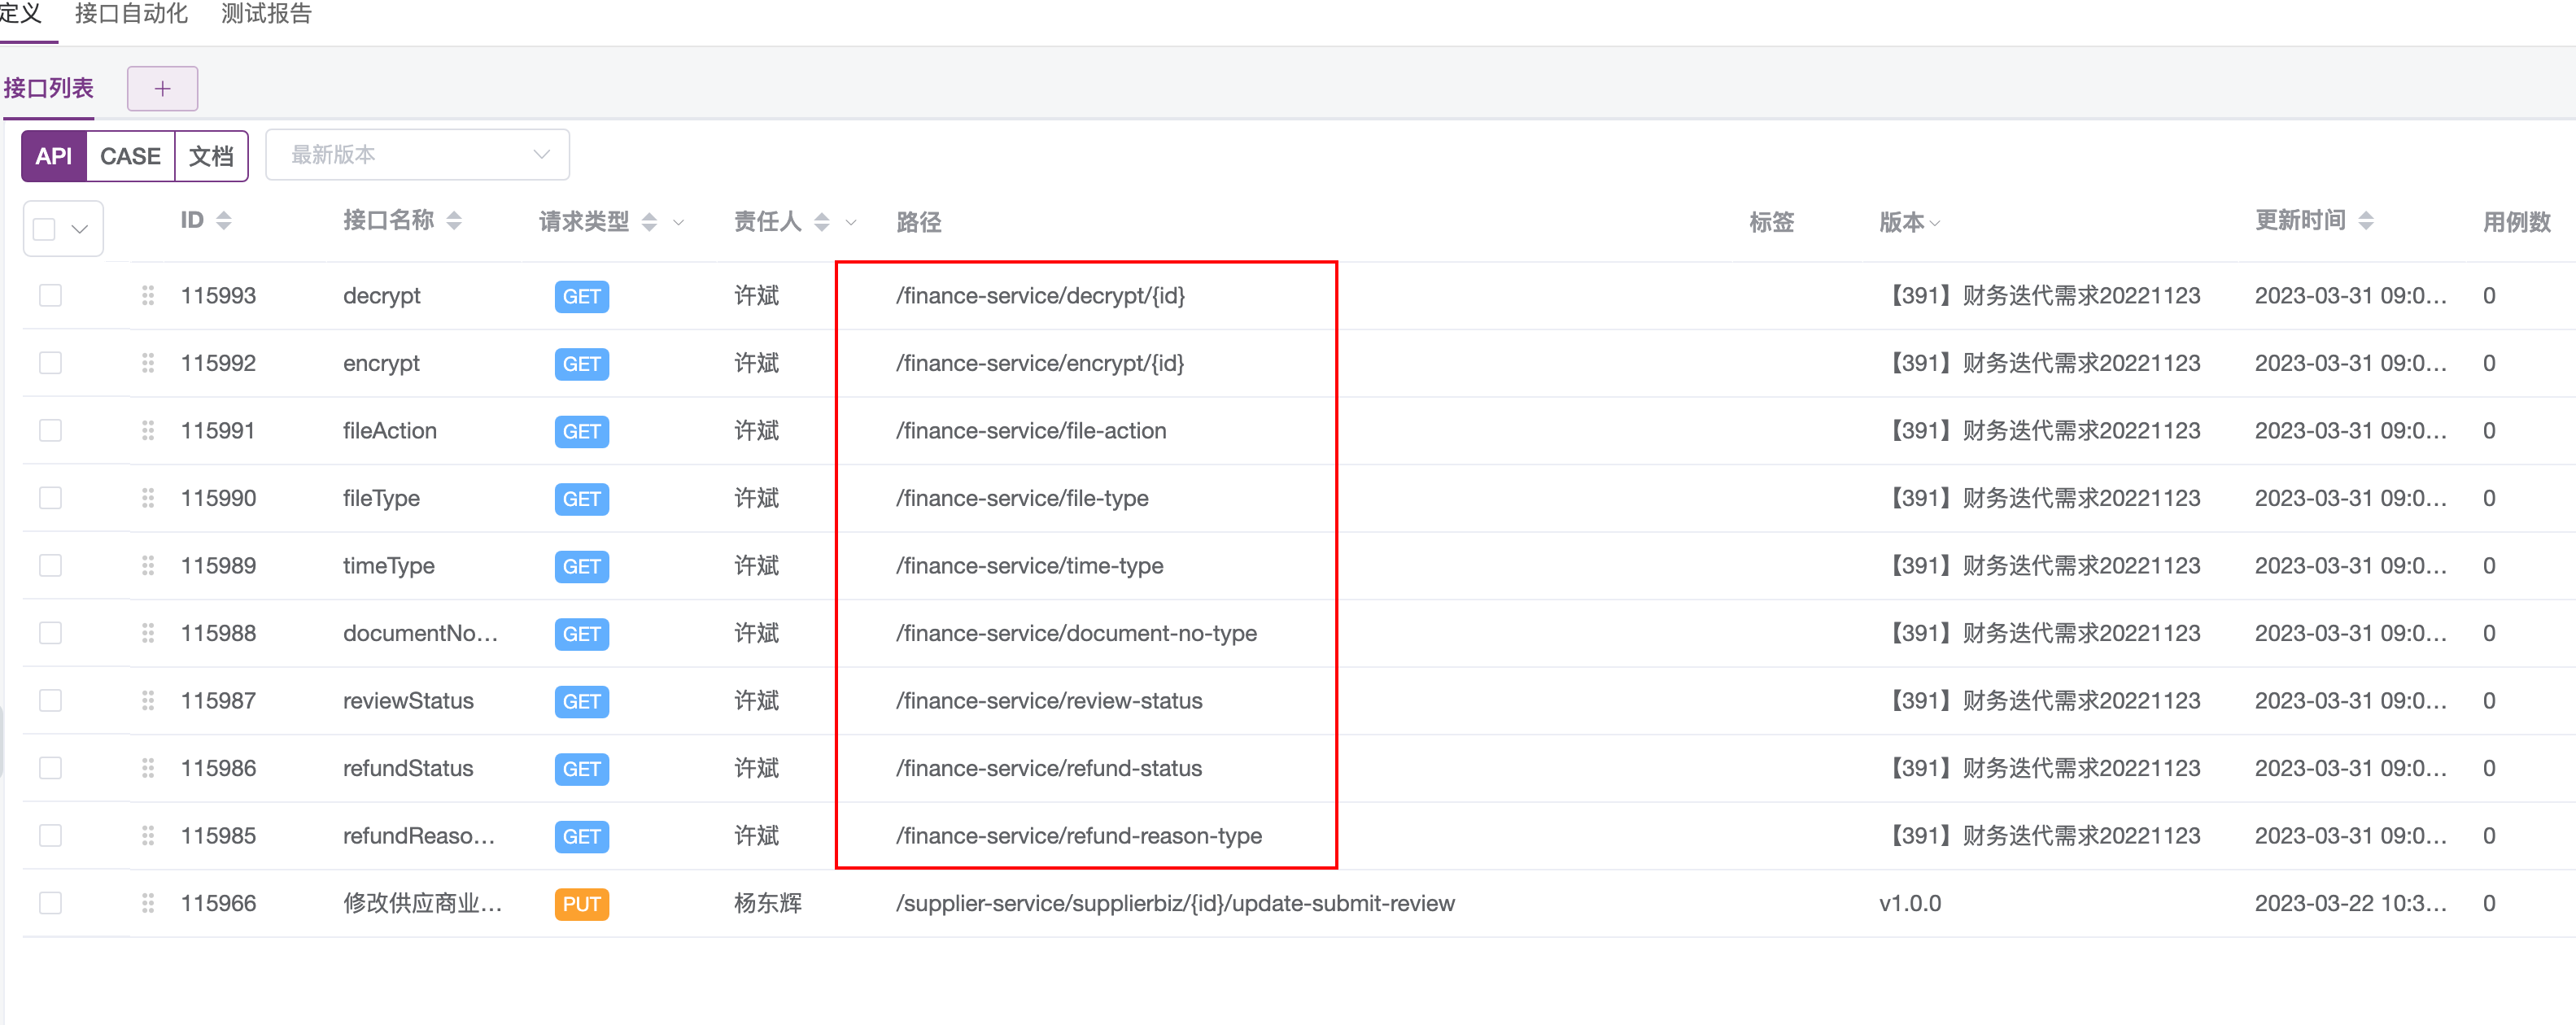Screen dimensions: 2576x1025
Task: Open the 版本 column filter dropdown
Action: (1934, 223)
